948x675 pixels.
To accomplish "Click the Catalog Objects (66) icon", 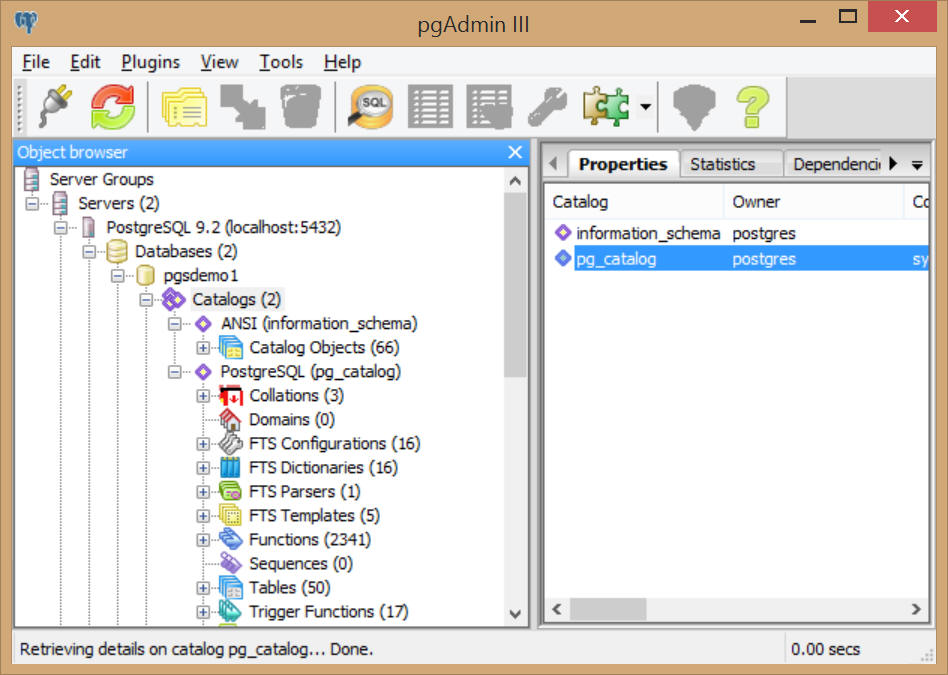I will coord(231,347).
